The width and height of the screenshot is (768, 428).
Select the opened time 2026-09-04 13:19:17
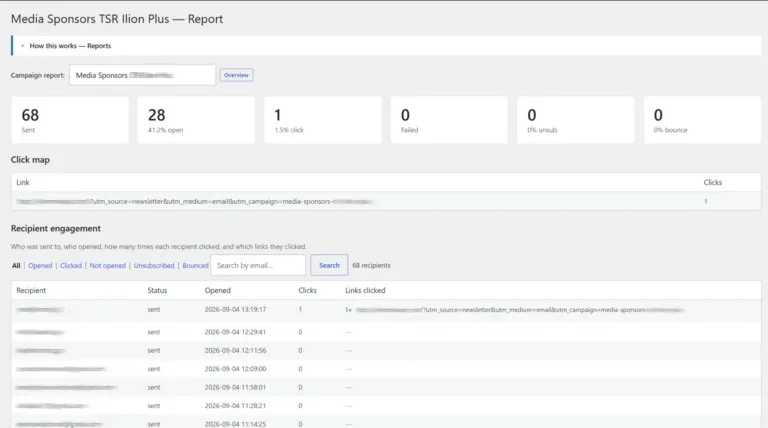click(235, 309)
